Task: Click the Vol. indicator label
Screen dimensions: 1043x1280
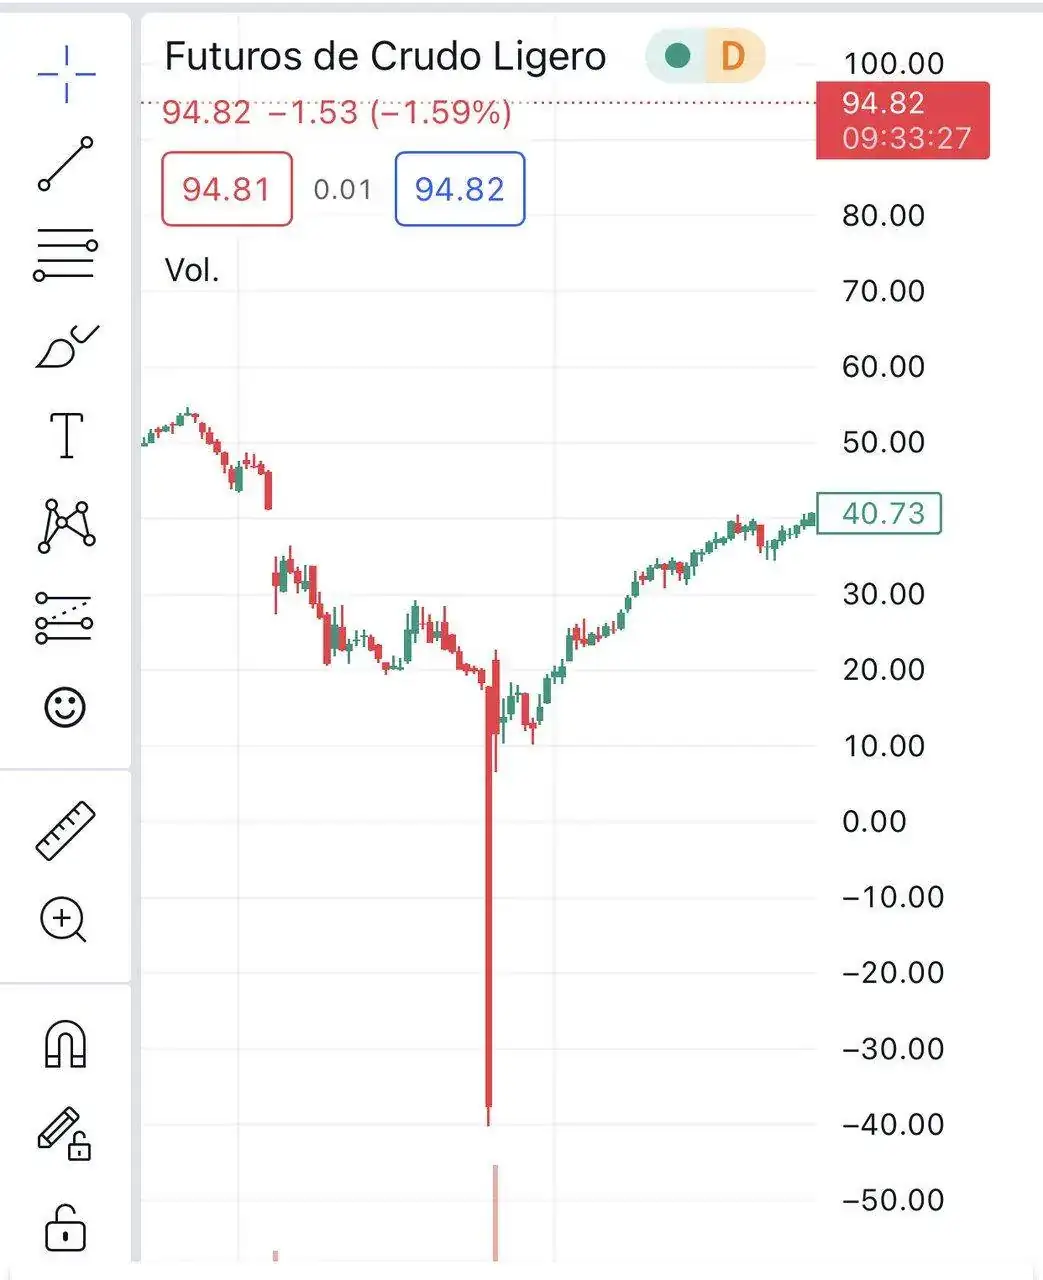Action: click(191, 270)
